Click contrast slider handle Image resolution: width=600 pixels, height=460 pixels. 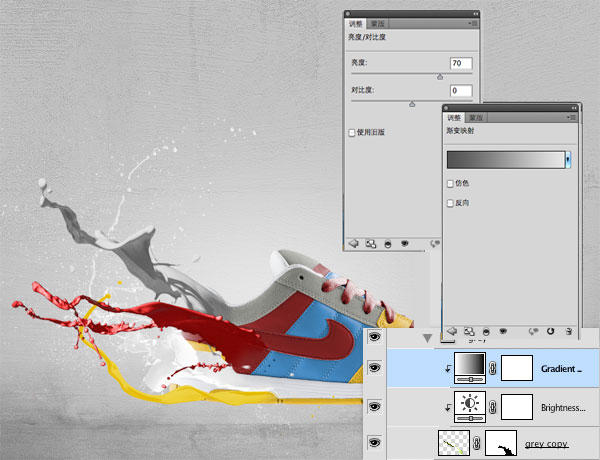(x=412, y=104)
